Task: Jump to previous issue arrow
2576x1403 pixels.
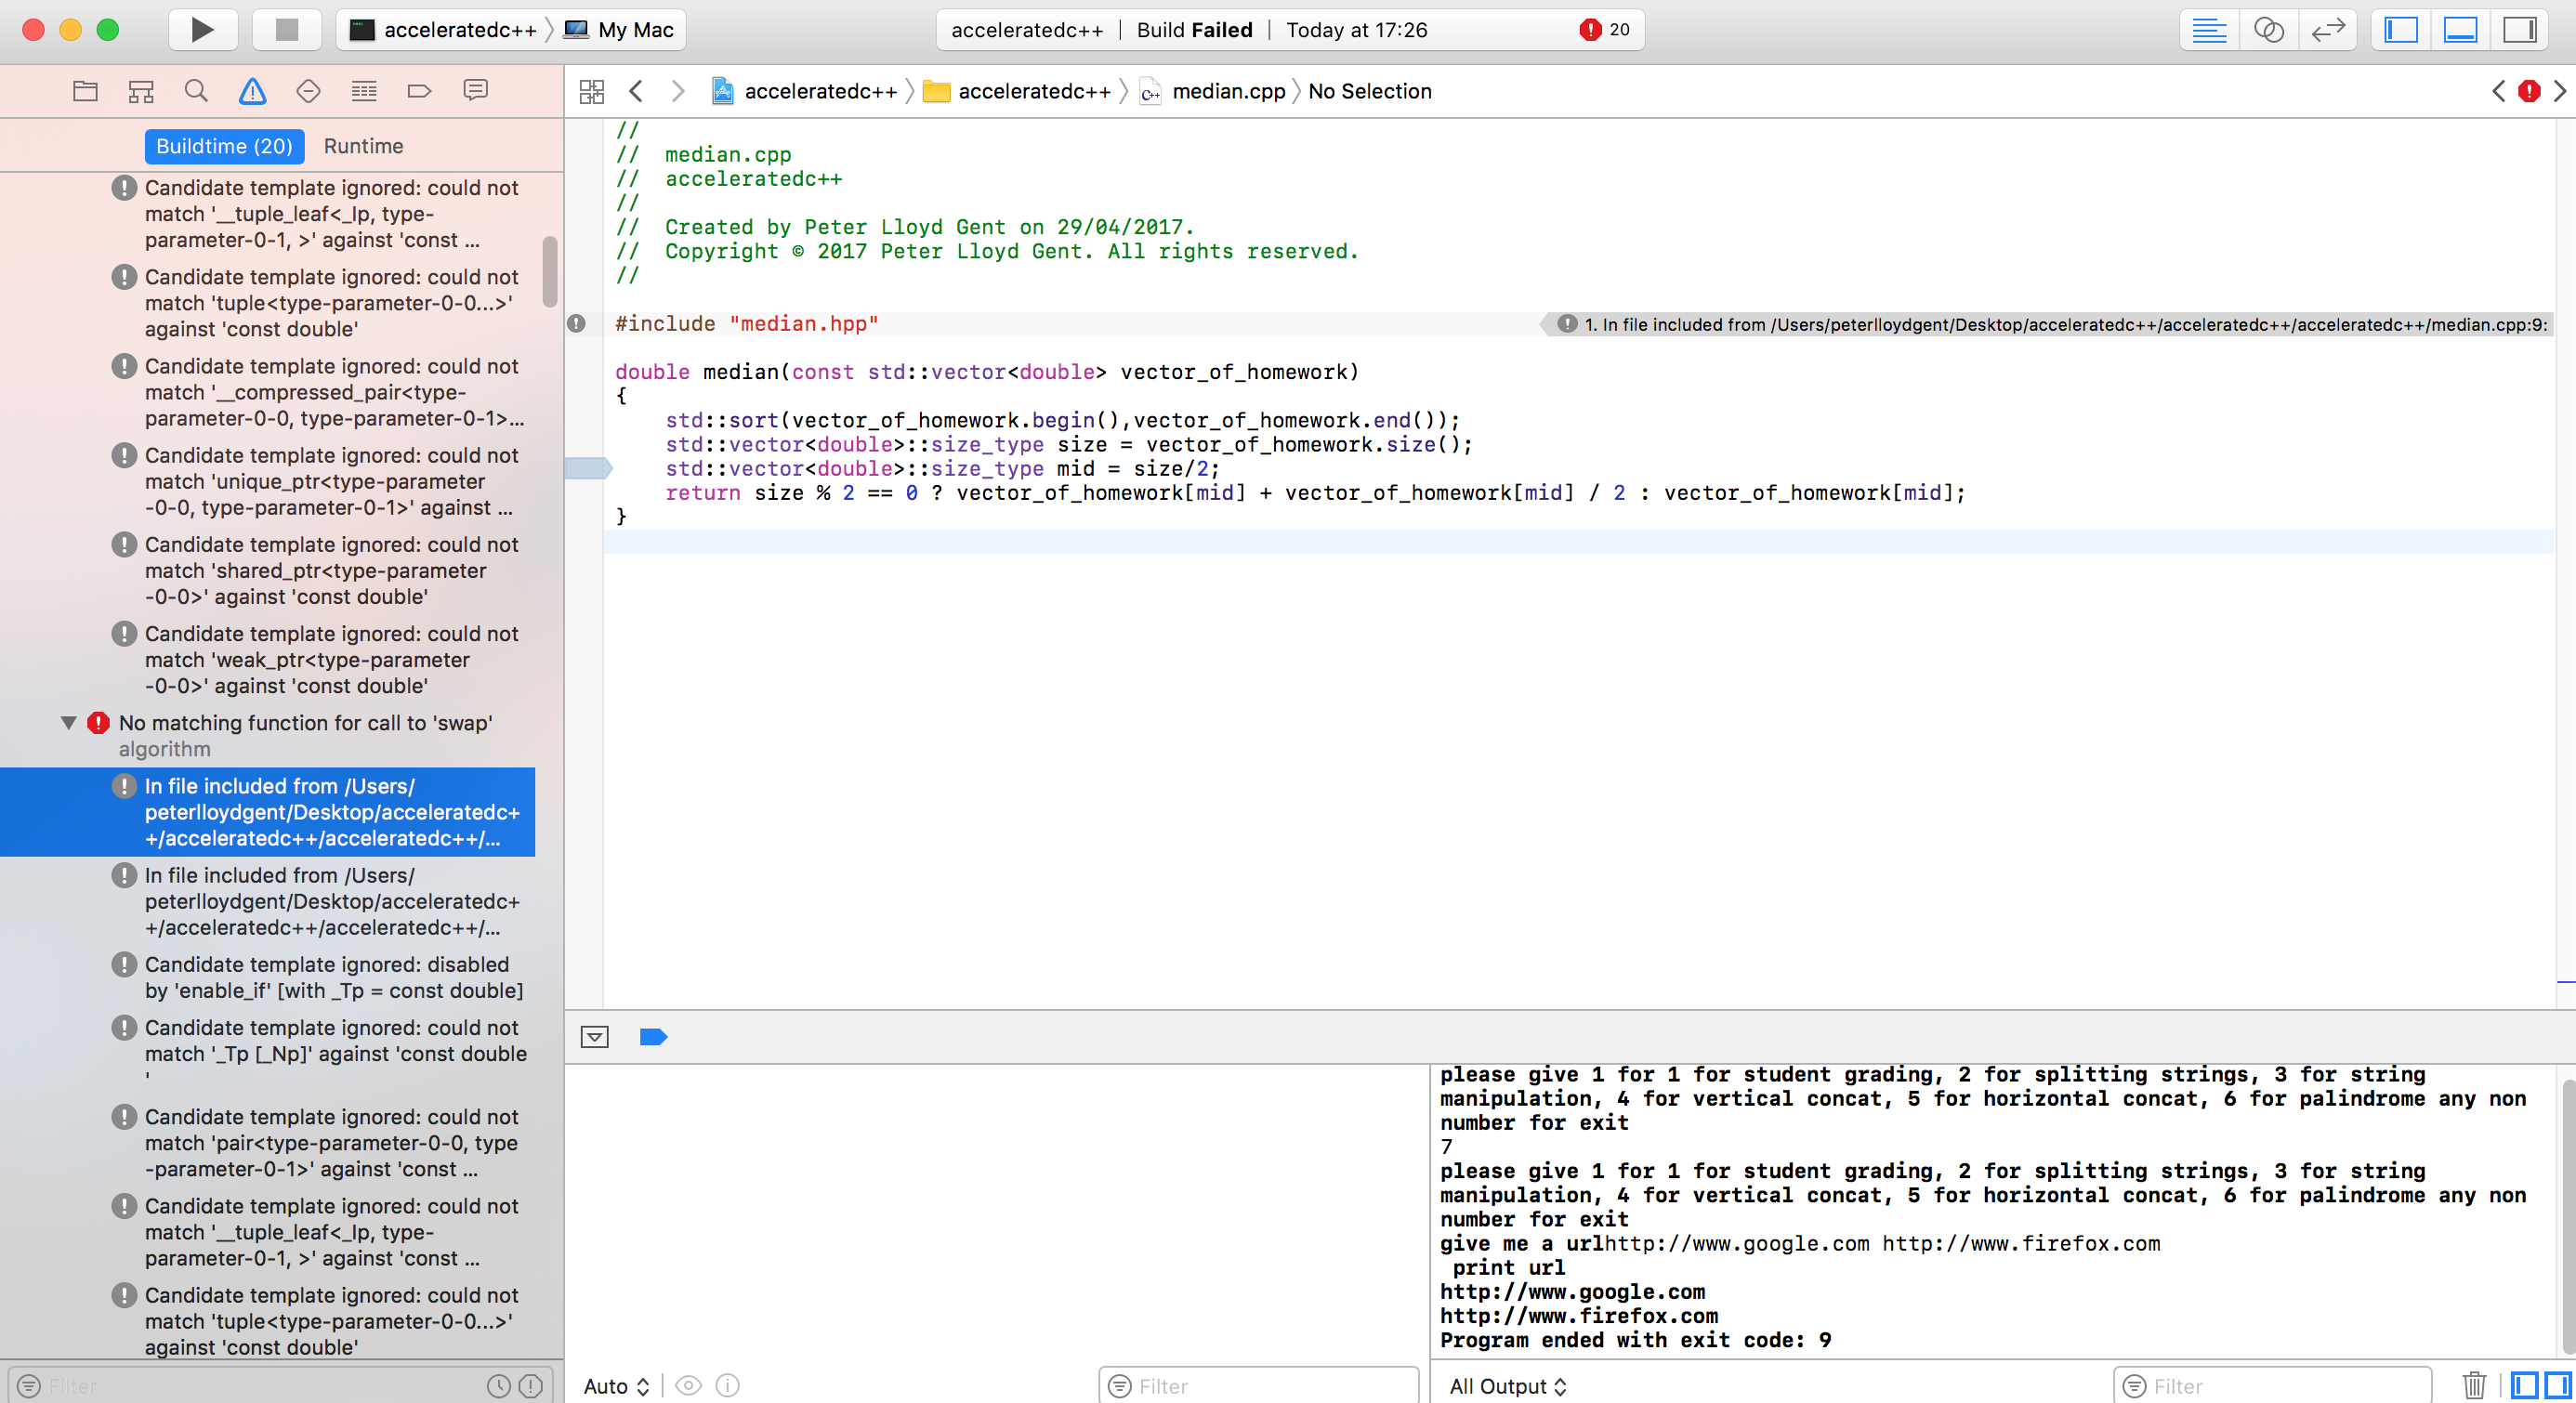Action: click(x=2499, y=92)
